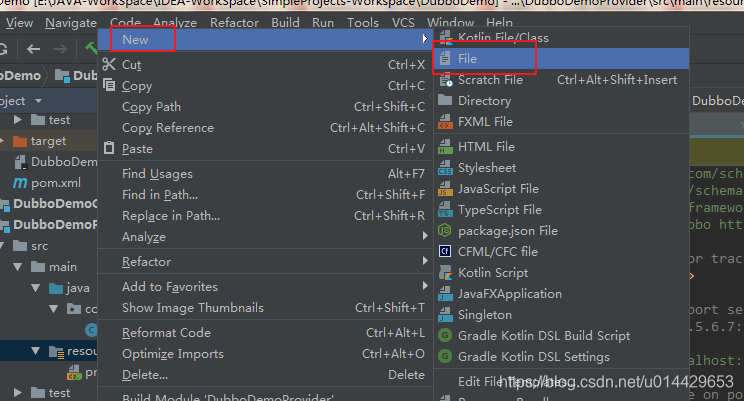Select Reformat Code entry
This screenshot has height=401, width=744.
point(265,333)
